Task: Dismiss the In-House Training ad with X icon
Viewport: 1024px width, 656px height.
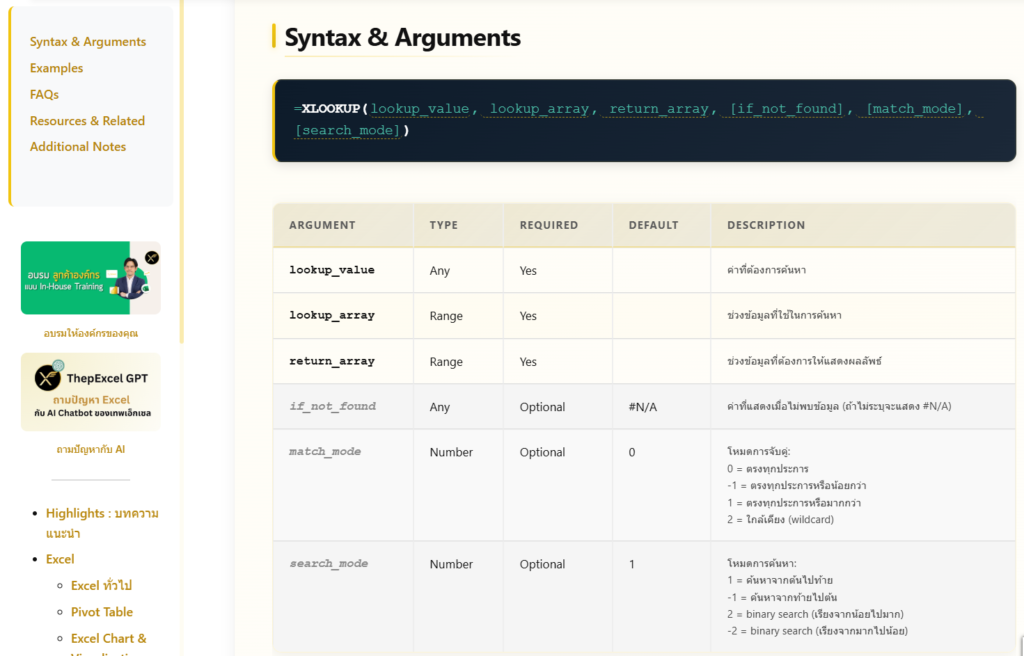Action: click(151, 257)
